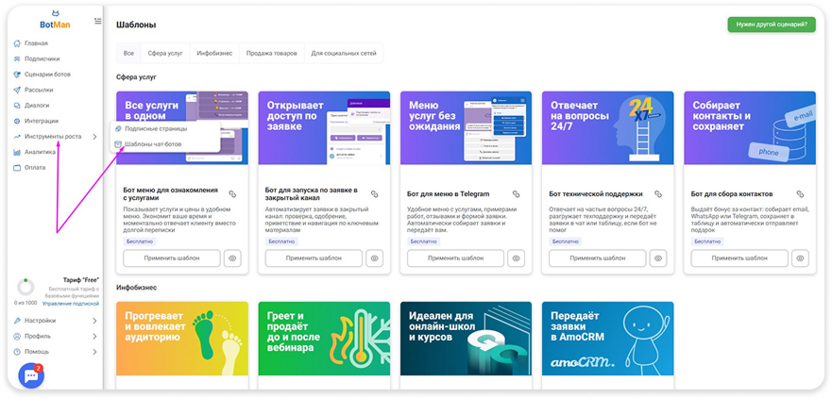This screenshot has width=832, height=399.
Task: Apply template Бот для запуска по заявке
Action: 314,258
